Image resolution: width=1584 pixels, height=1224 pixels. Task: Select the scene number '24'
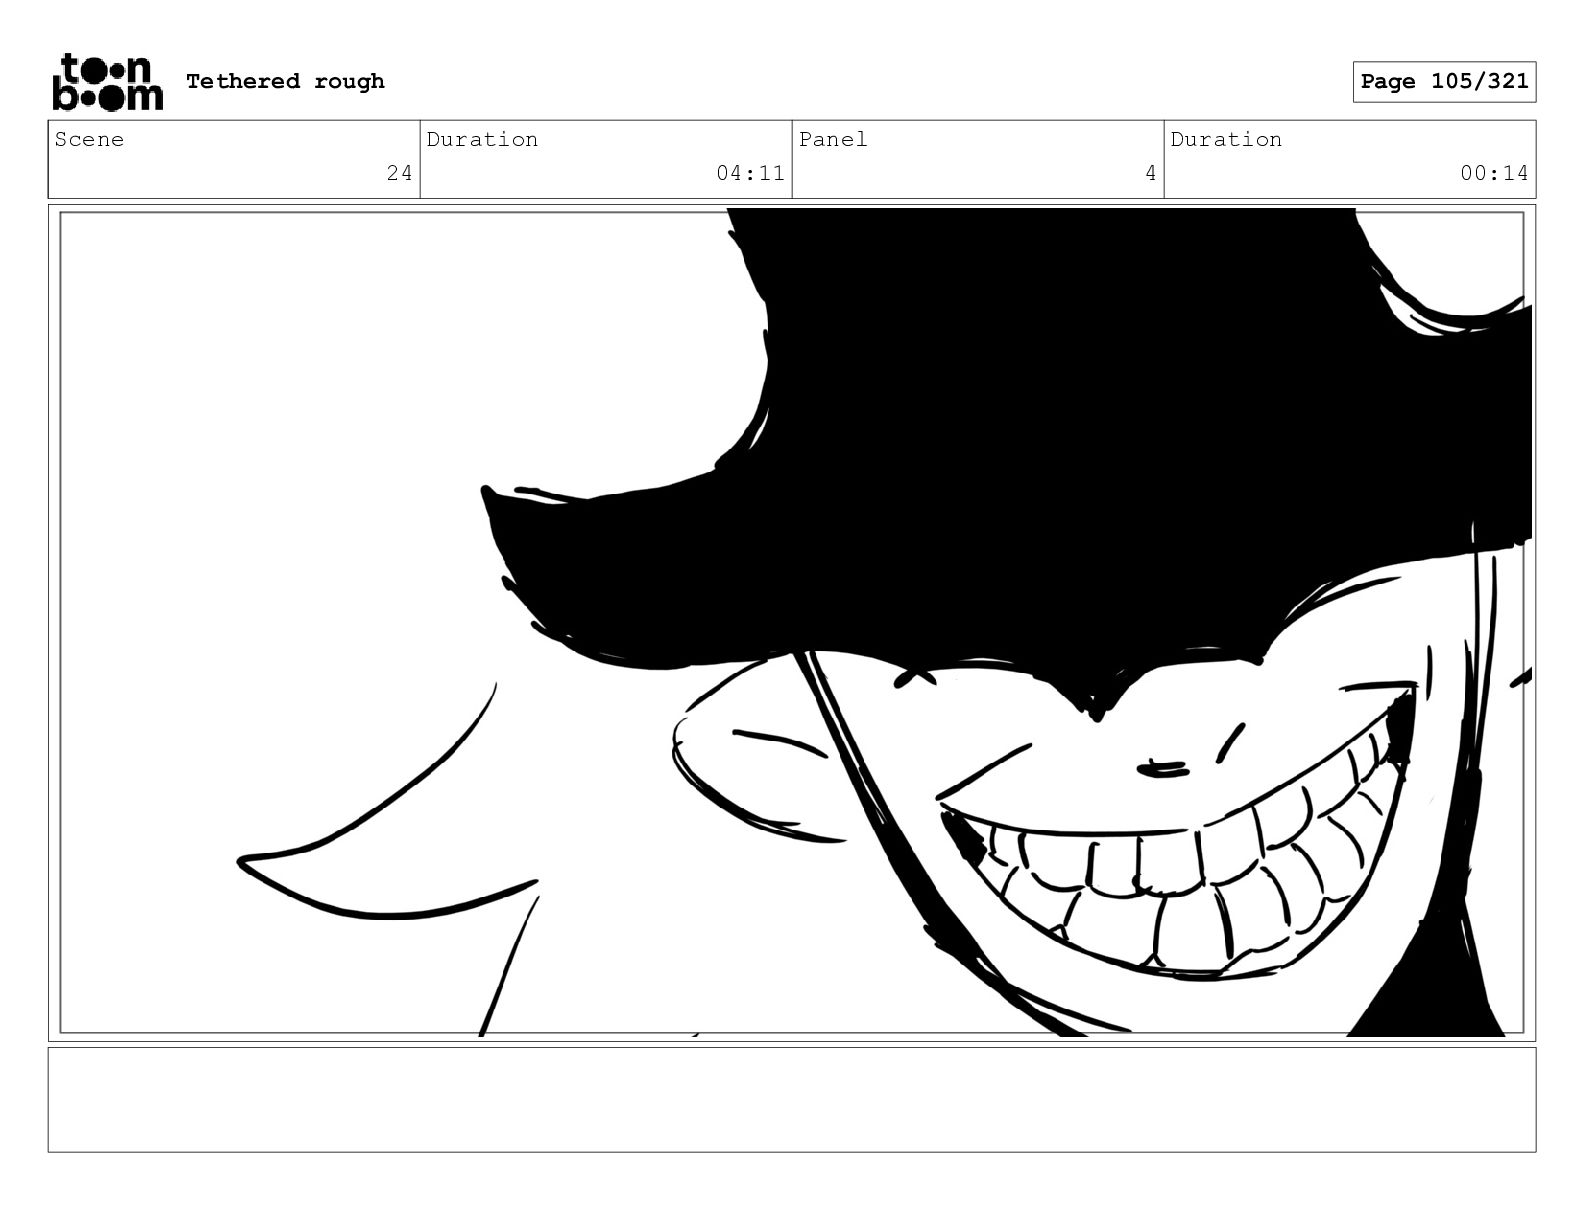pyautogui.click(x=399, y=173)
